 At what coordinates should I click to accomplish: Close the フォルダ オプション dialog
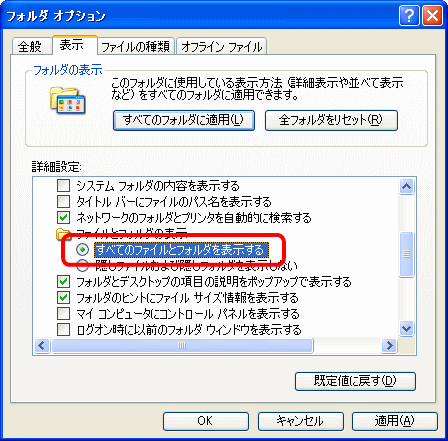click(432, 16)
